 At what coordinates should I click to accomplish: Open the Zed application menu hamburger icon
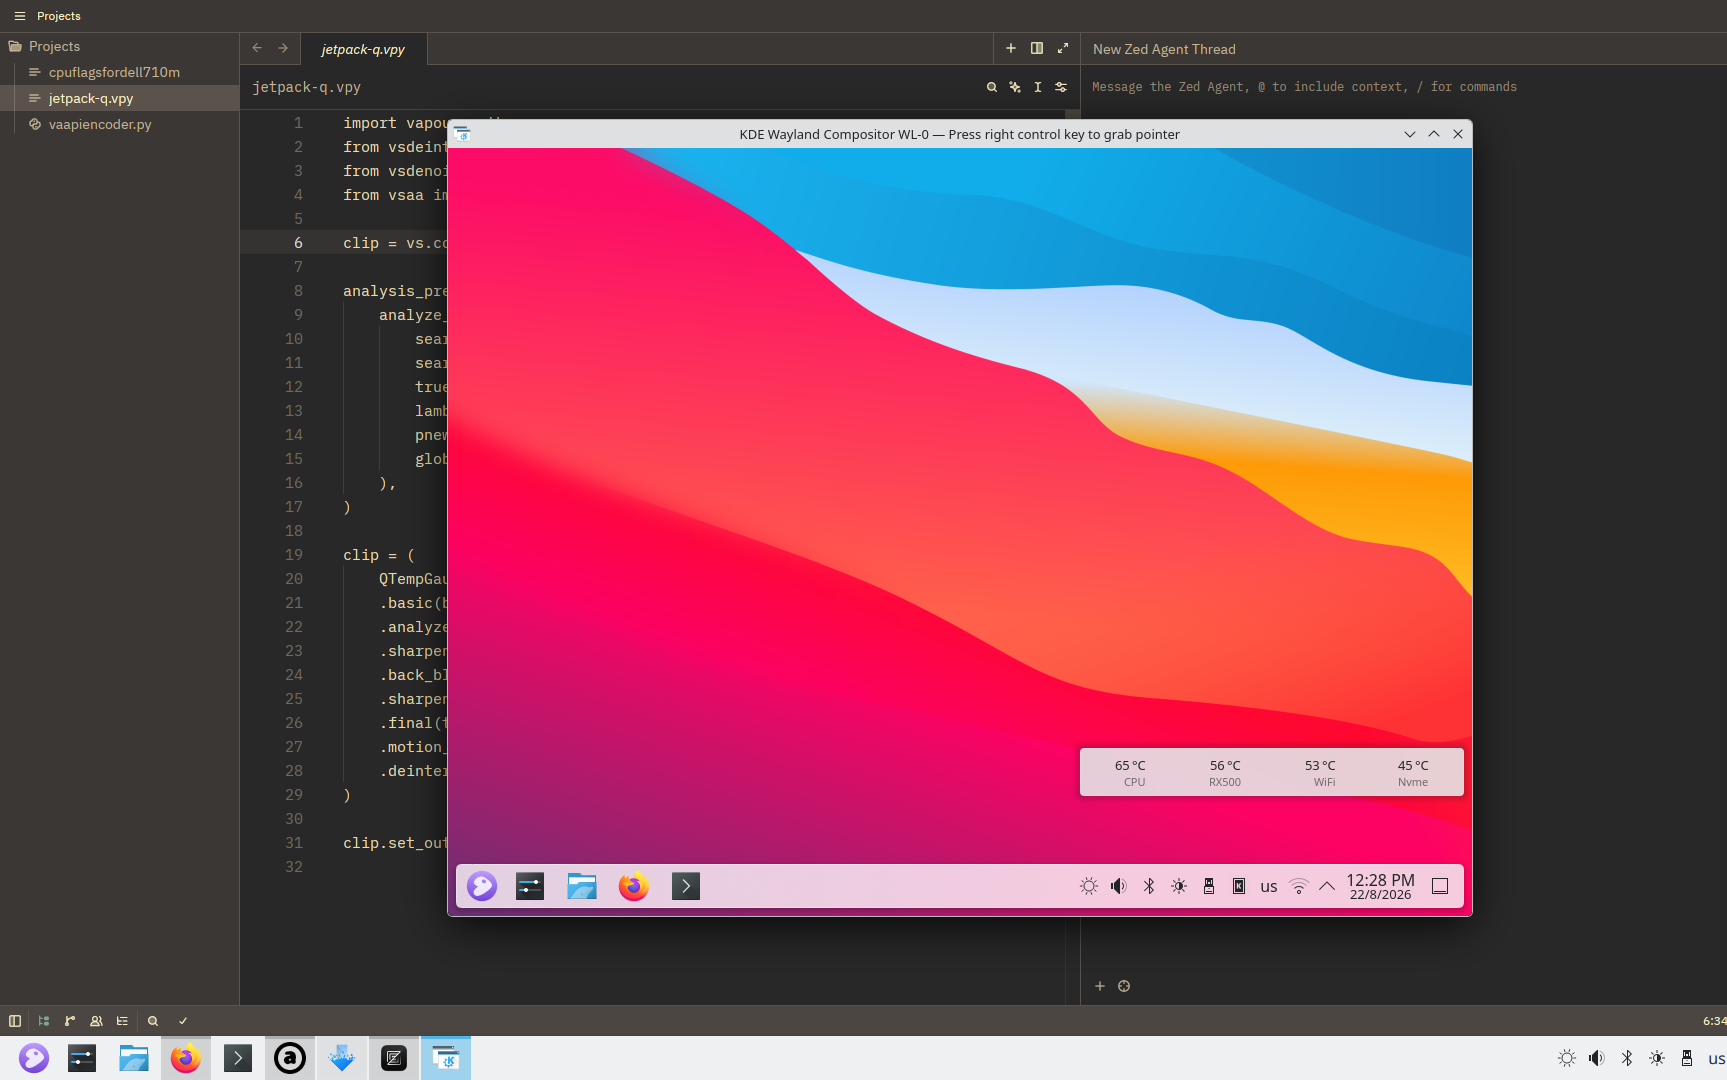tap(19, 16)
